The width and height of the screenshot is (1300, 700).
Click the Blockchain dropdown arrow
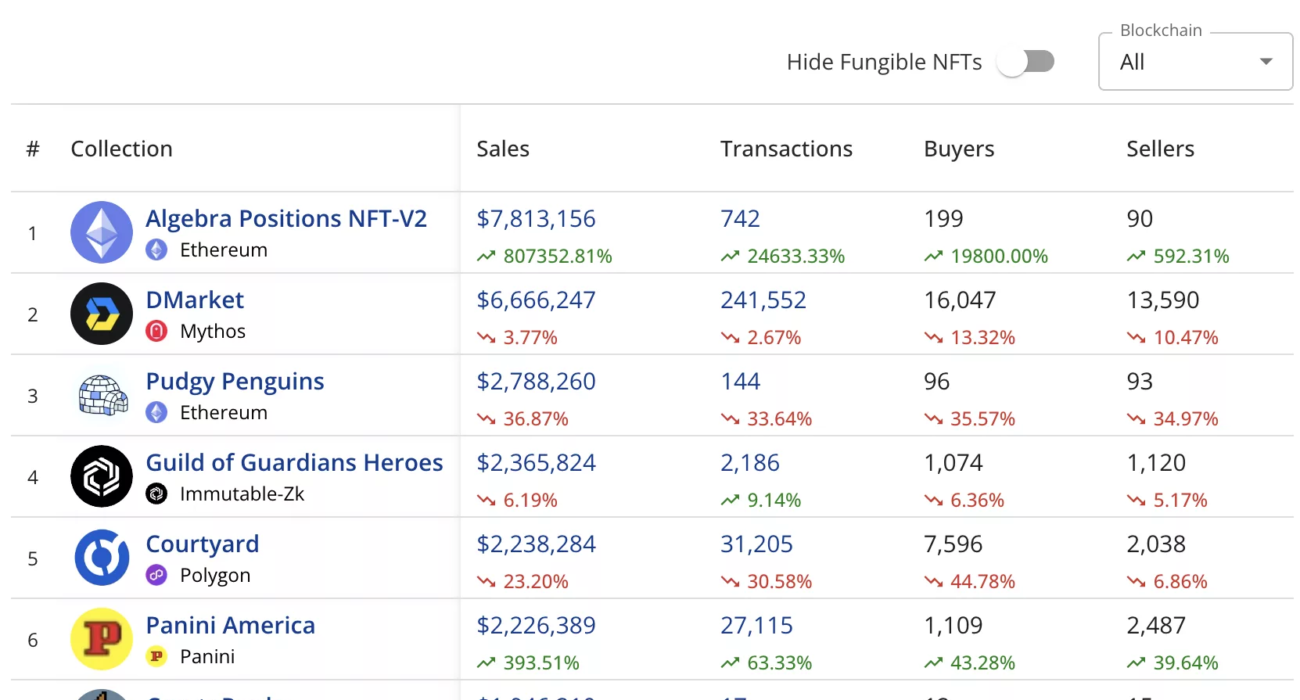point(1266,62)
